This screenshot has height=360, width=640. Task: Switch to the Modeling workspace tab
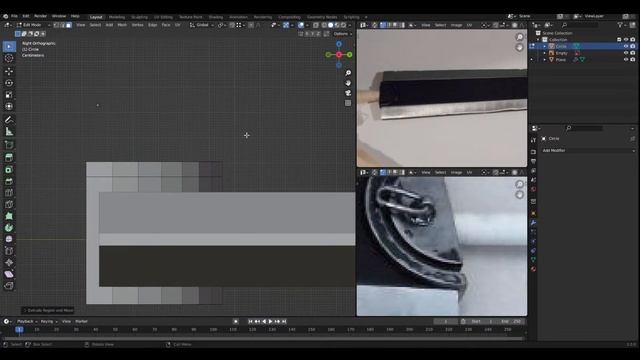click(117, 17)
